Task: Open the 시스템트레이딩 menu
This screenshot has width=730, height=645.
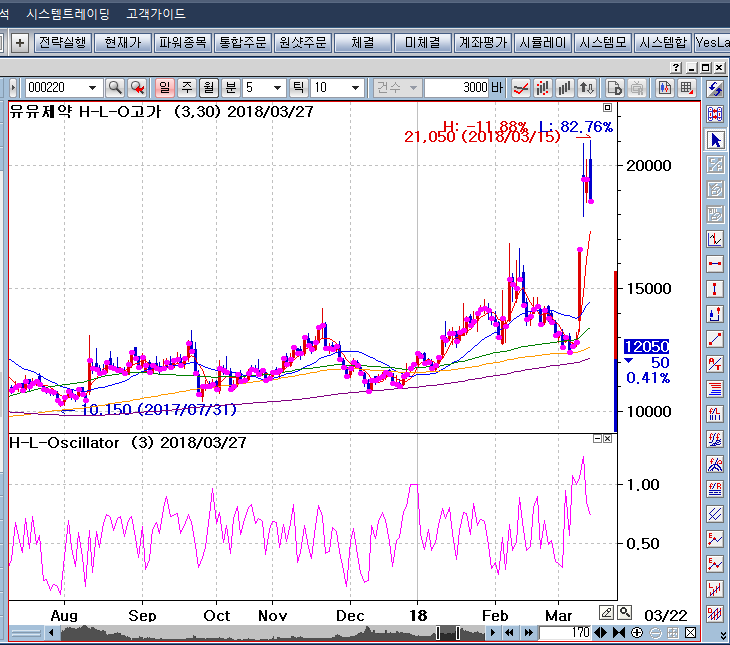Action: (68, 14)
